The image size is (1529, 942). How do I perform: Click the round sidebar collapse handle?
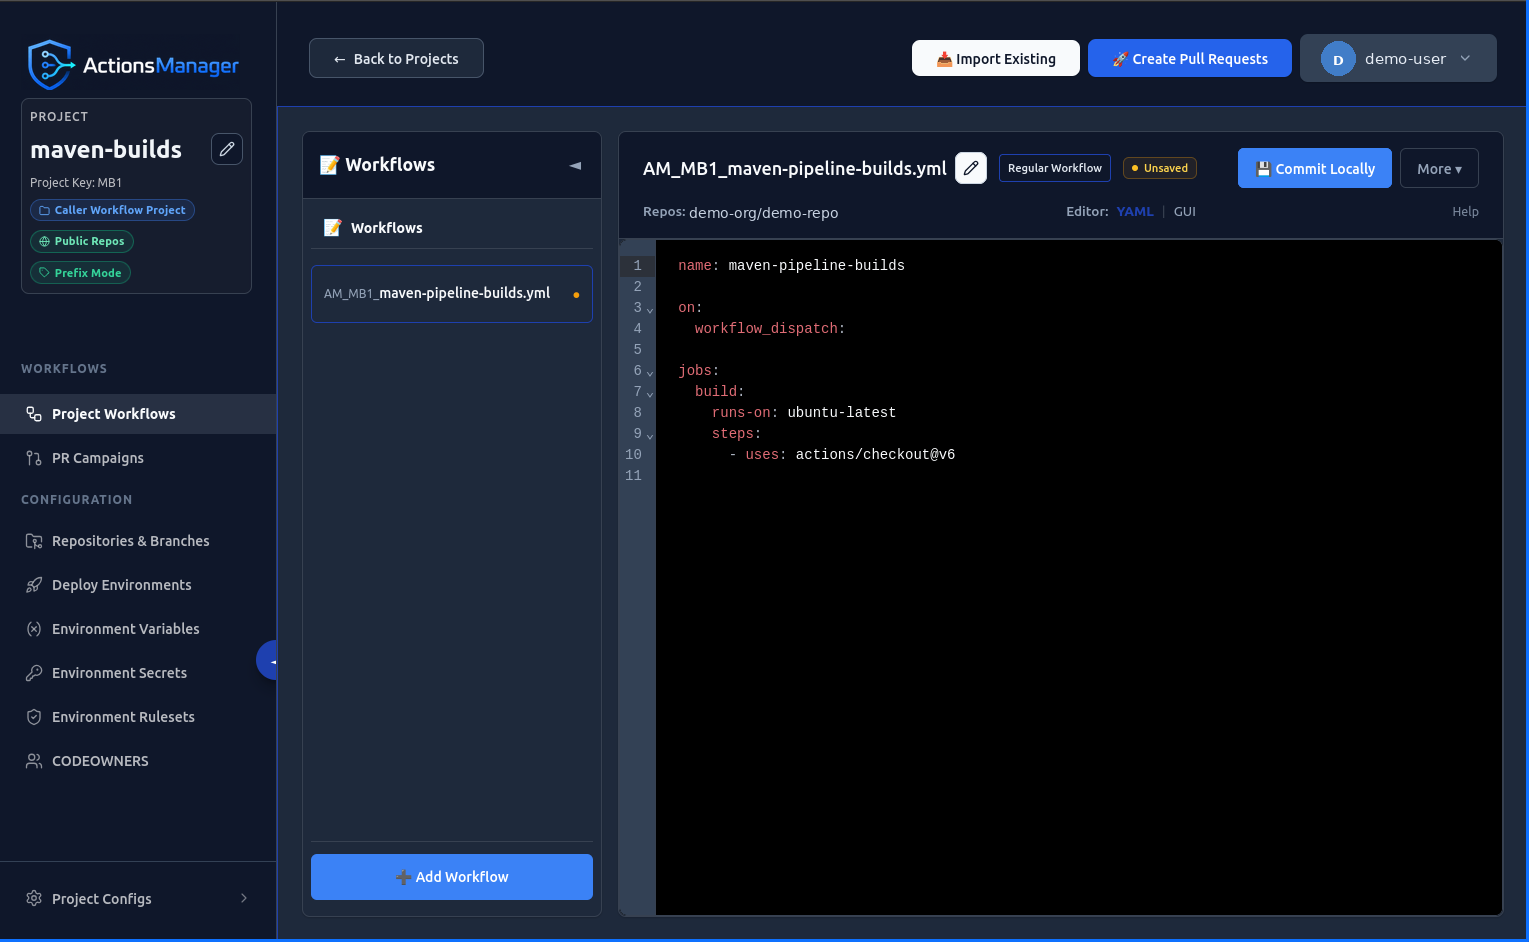click(x=267, y=660)
